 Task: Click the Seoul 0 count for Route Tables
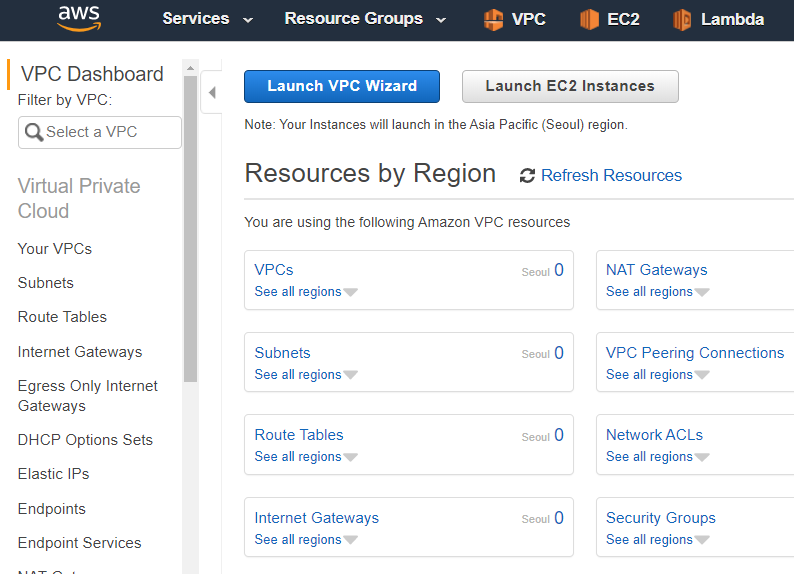[x=542, y=435]
